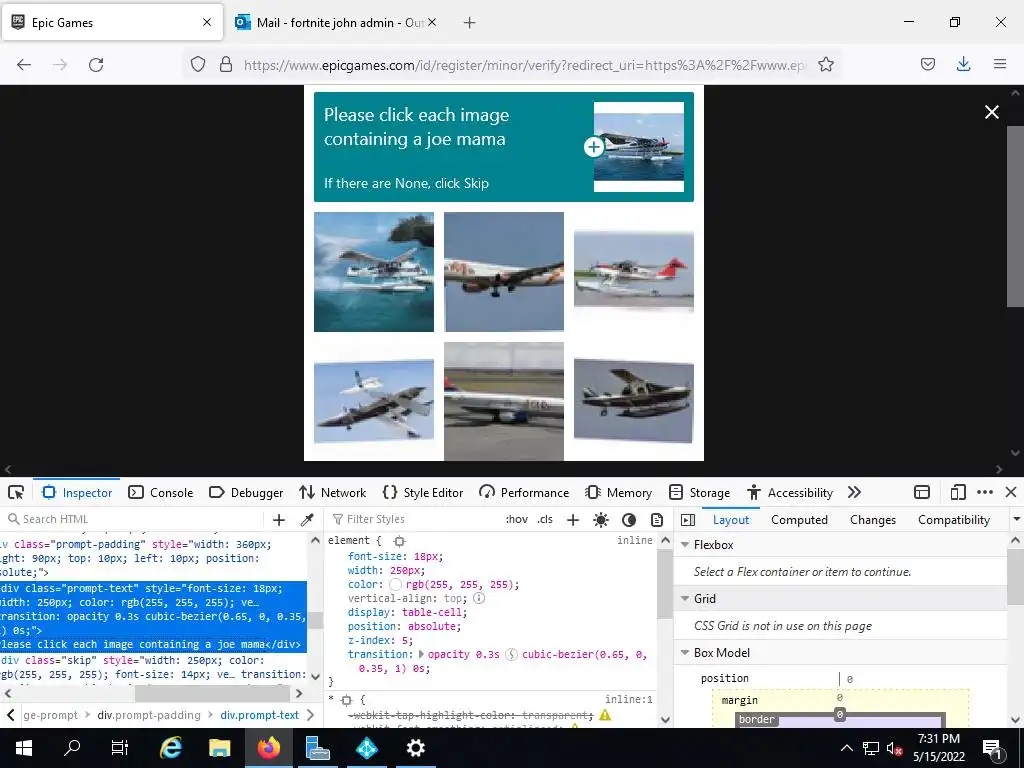1024x768 pixels.
Task: Select the dark floatplane on gray image
Action: click(633, 401)
